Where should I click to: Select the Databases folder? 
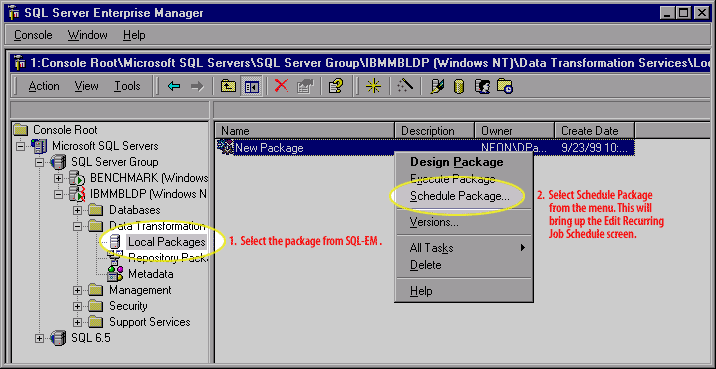pyautogui.click(x=135, y=210)
